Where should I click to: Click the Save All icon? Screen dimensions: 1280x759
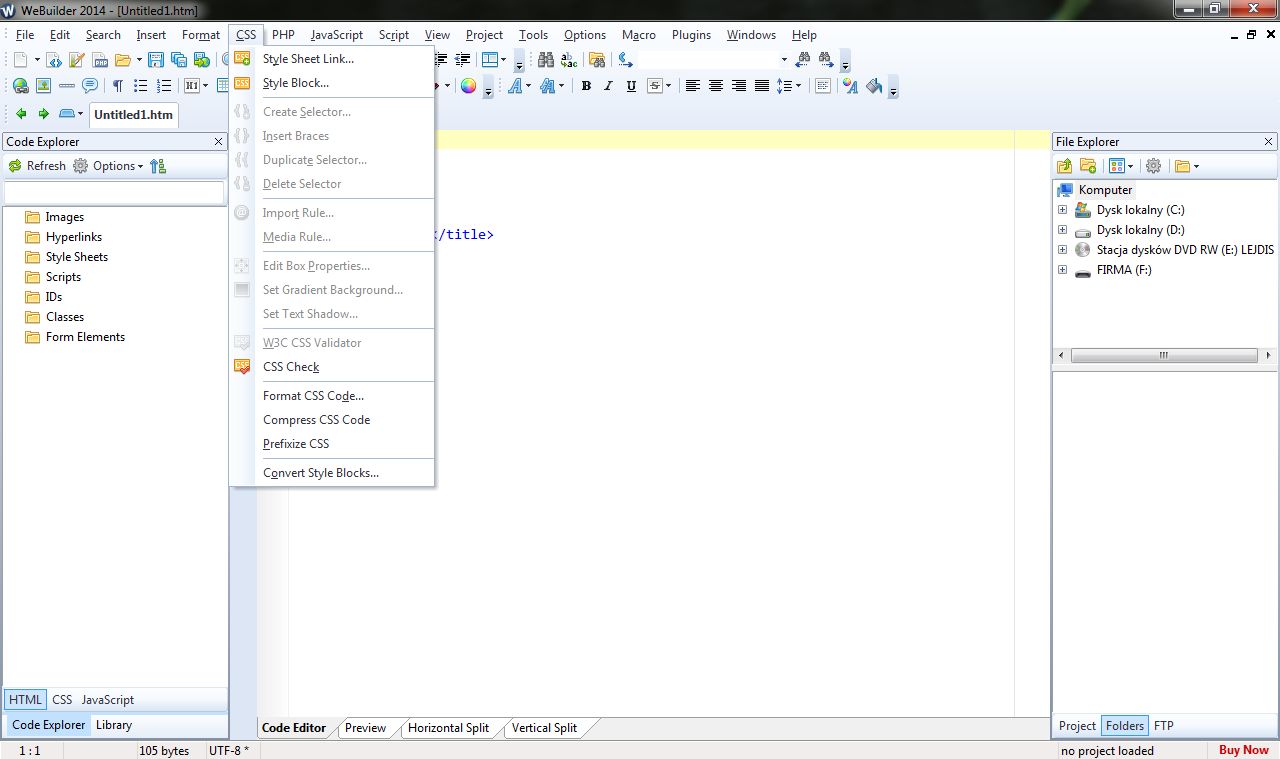pyautogui.click(x=179, y=60)
